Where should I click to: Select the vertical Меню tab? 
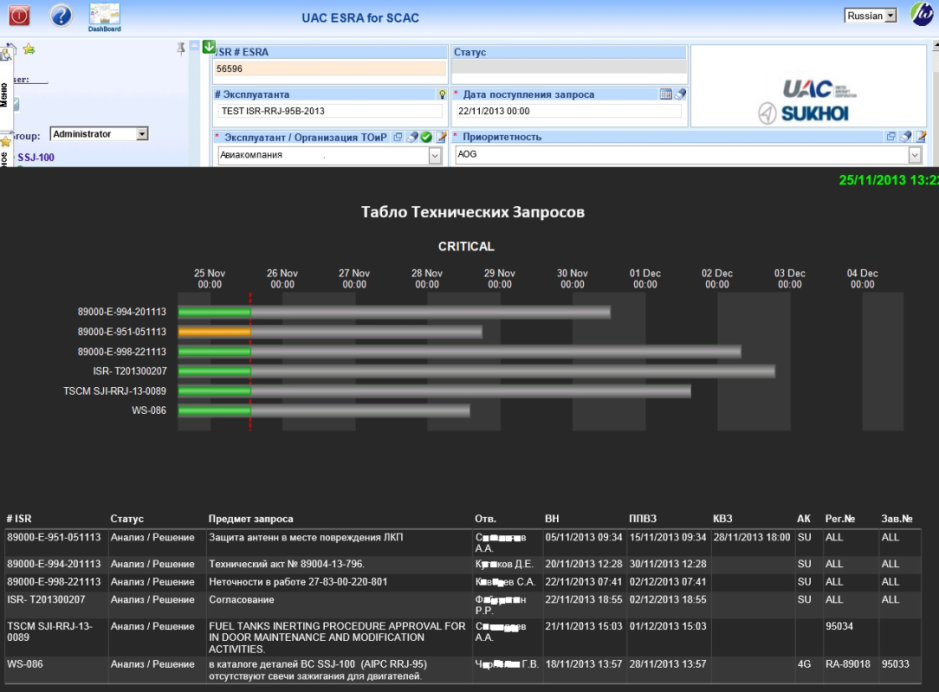pyautogui.click(x=5, y=96)
